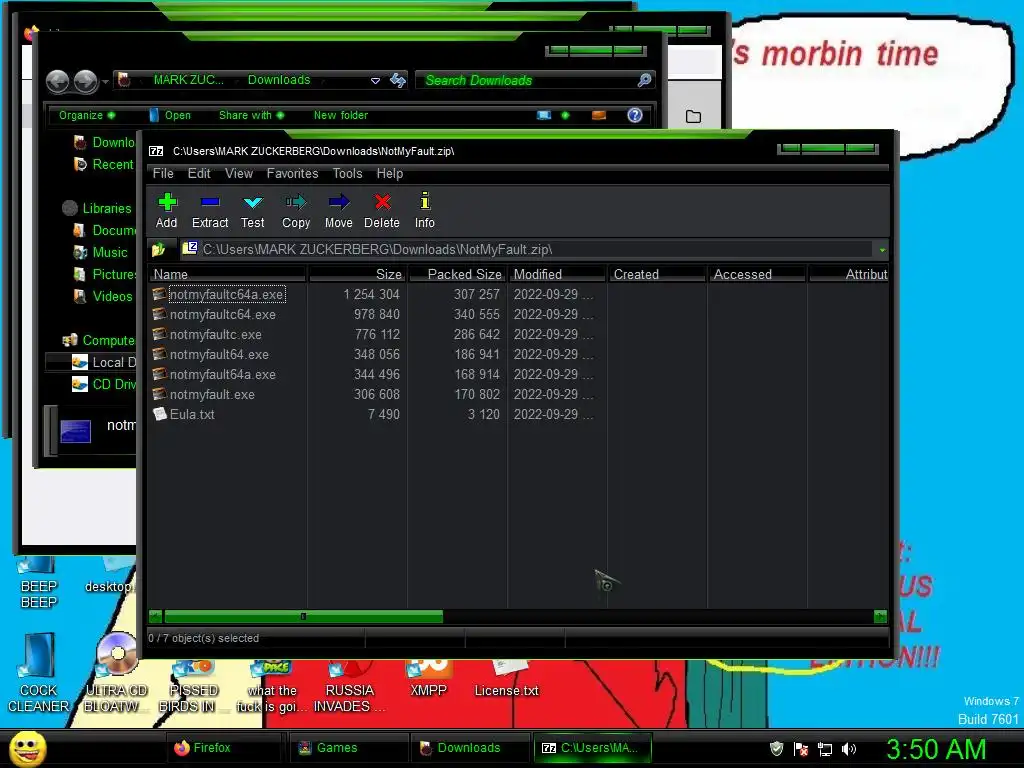The width and height of the screenshot is (1024, 768).
Task: Click the Action Center flag icon
Action: (x=801, y=749)
